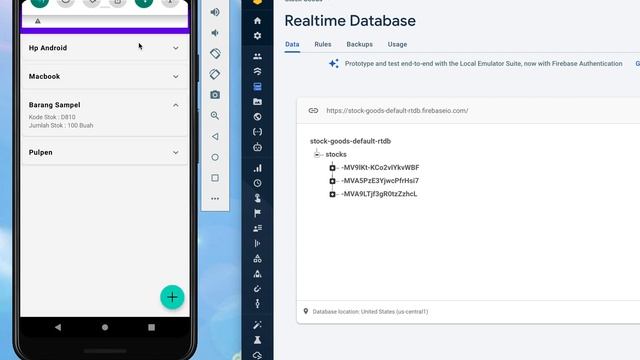The width and height of the screenshot is (640, 360).
Task: Switch to the Backups tab
Action: tap(360, 44)
